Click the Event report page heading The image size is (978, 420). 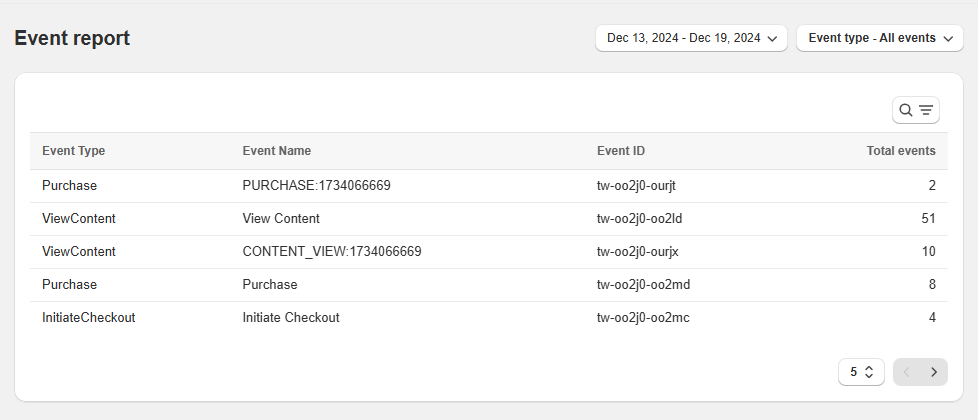pos(72,39)
